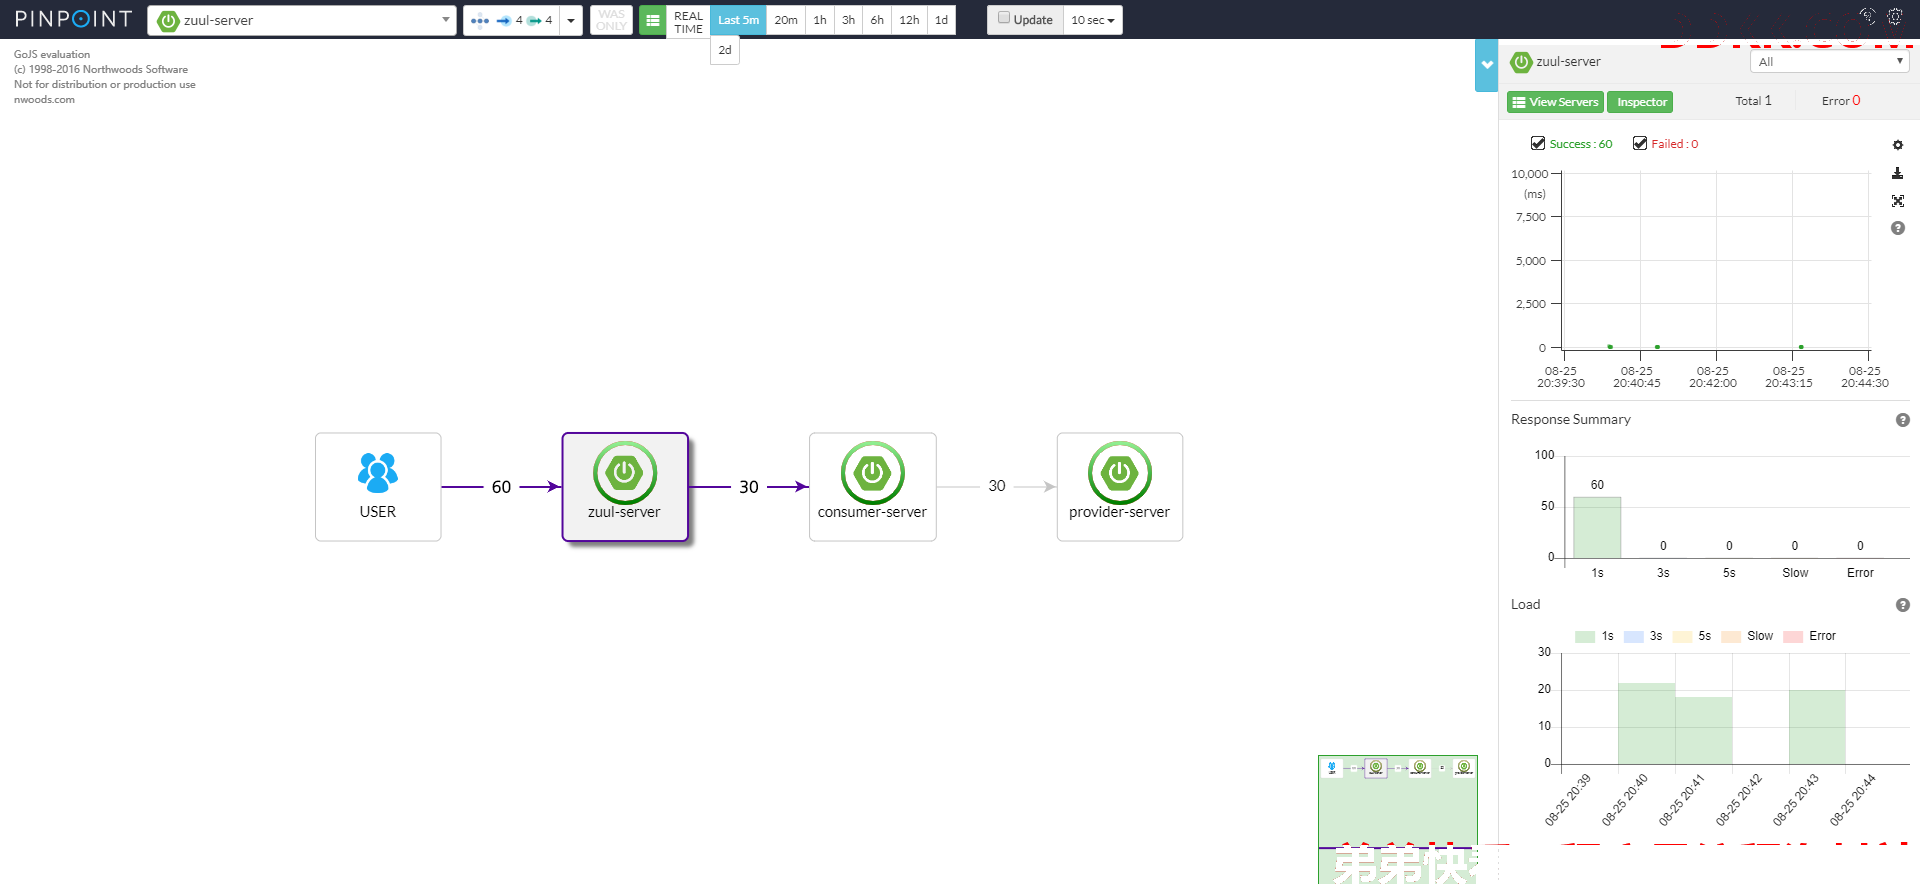Select the Last 5m time range
The width and height of the screenshot is (1920, 884).
click(738, 20)
